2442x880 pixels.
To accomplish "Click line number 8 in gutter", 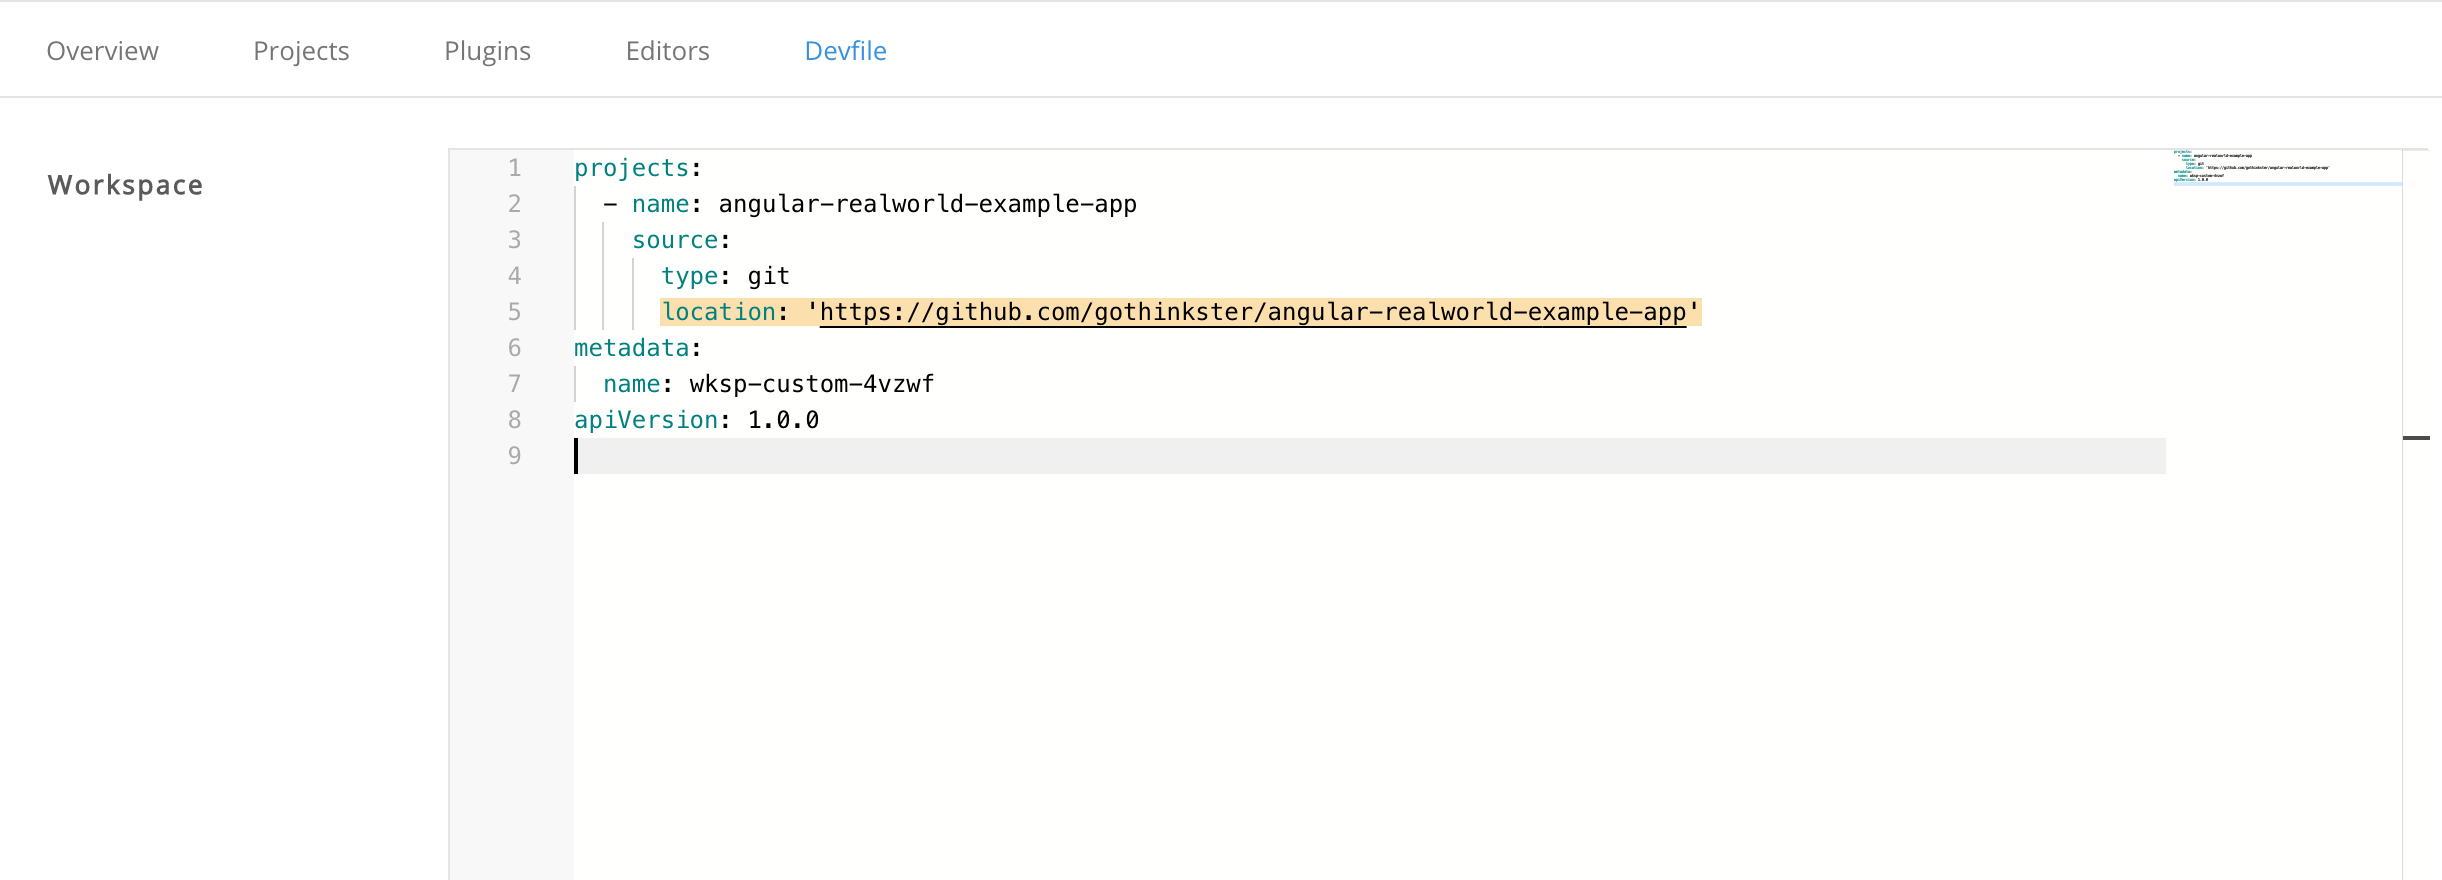I will point(514,420).
